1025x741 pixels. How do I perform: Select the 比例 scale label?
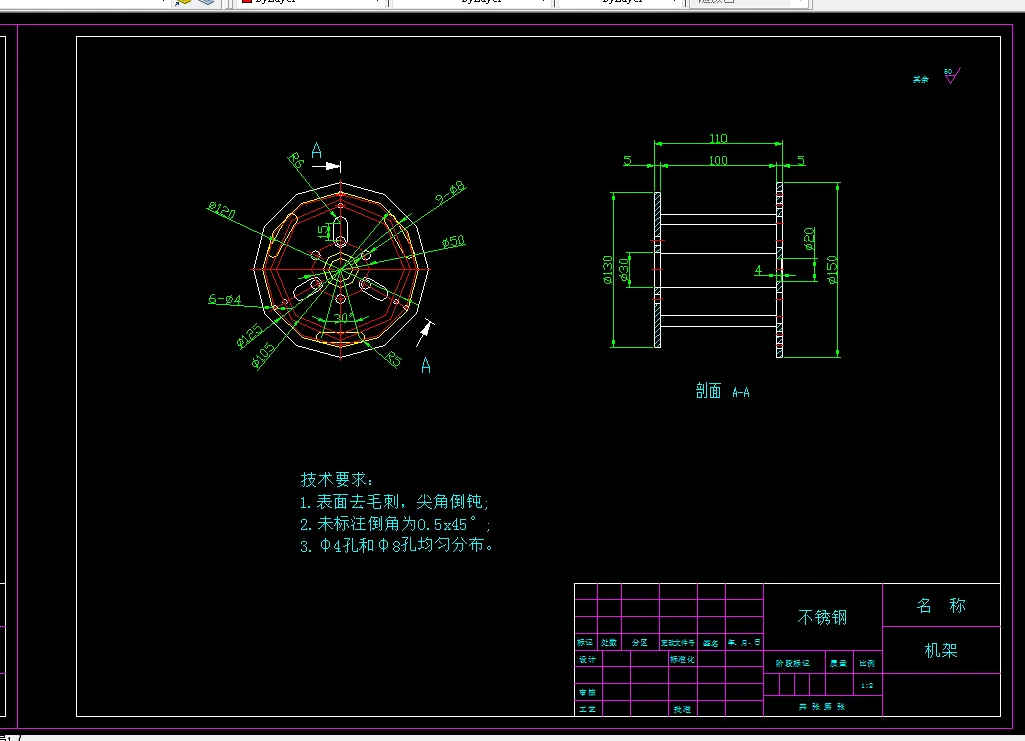(x=867, y=663)
